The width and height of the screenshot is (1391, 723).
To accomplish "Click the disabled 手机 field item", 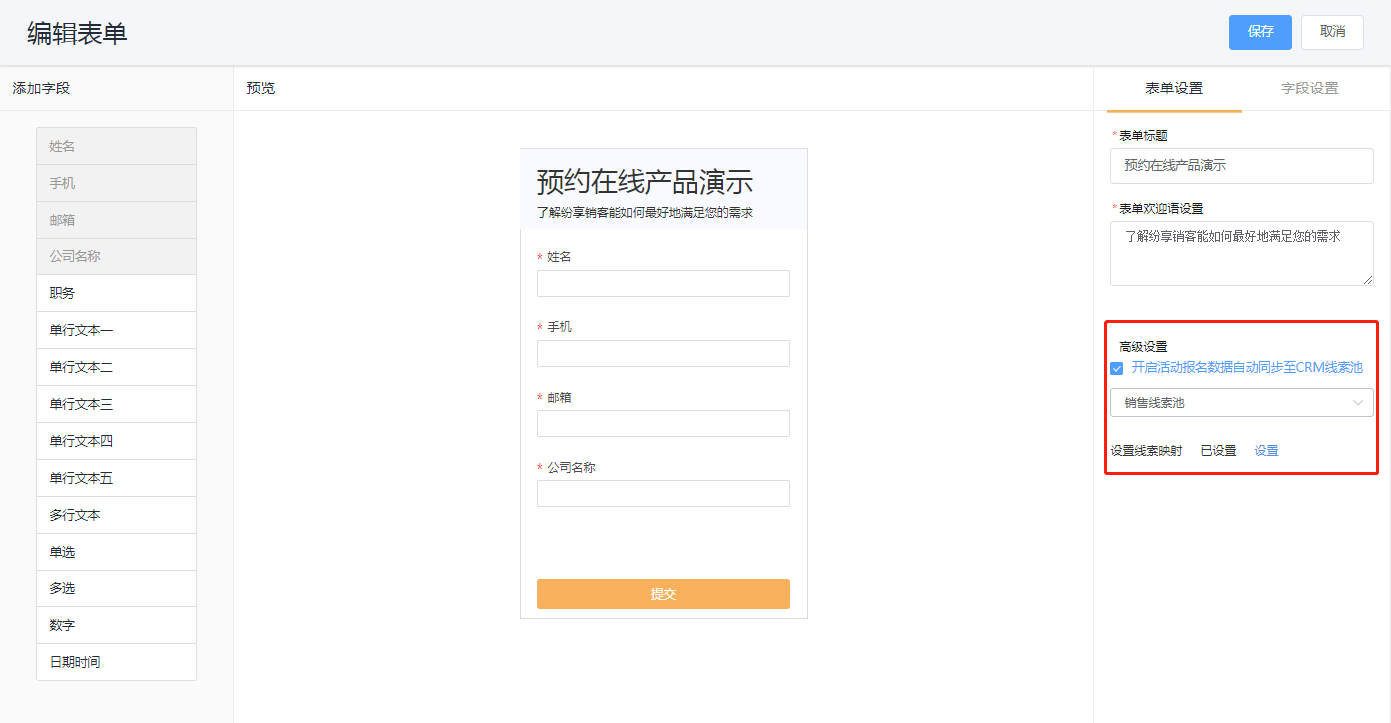I will (x=116, y=183).
